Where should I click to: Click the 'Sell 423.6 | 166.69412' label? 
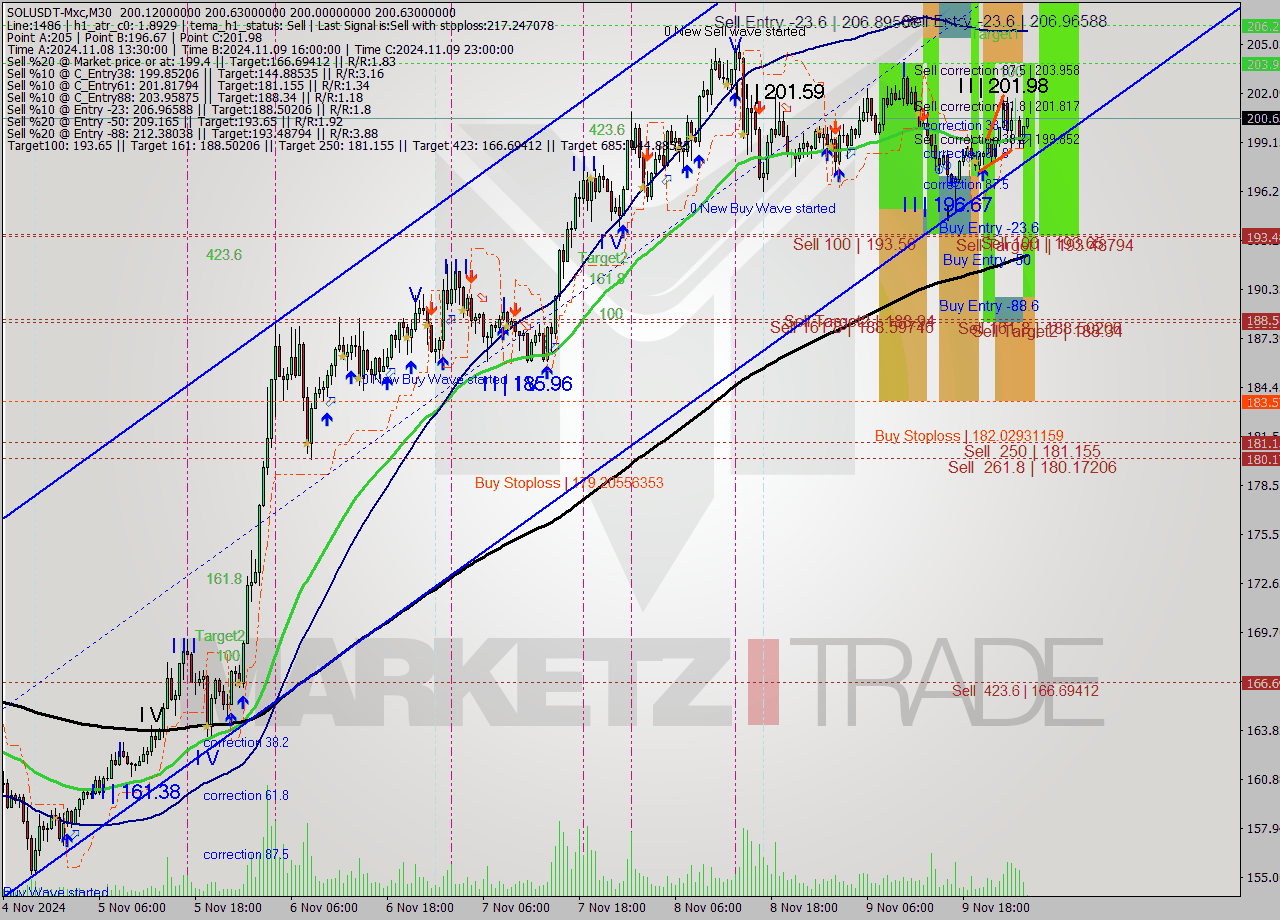coord(1025,691)
